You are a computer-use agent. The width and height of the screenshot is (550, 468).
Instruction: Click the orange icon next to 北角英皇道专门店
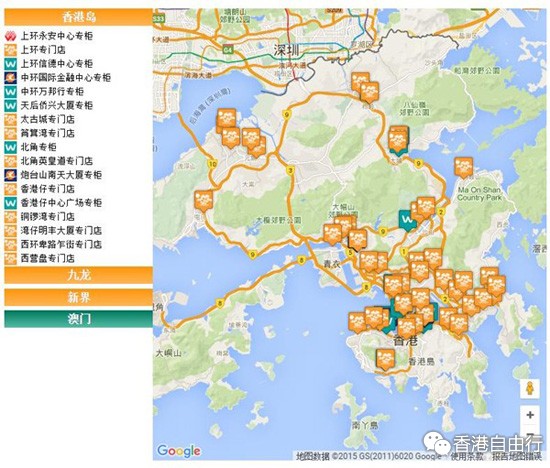10,161
